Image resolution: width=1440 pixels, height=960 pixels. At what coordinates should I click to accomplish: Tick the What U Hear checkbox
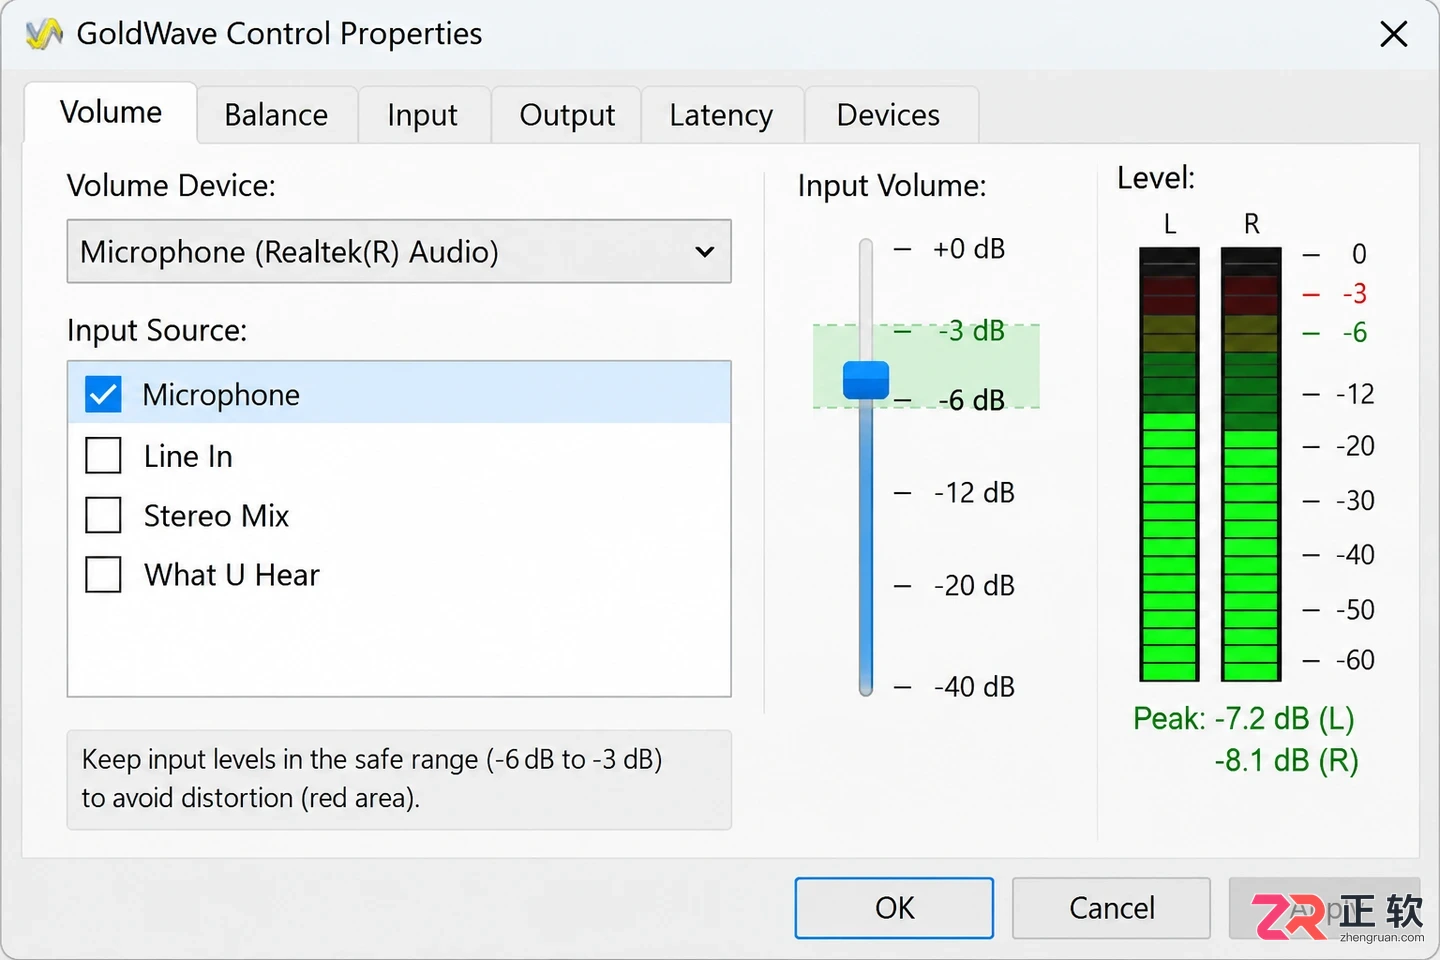103,575
